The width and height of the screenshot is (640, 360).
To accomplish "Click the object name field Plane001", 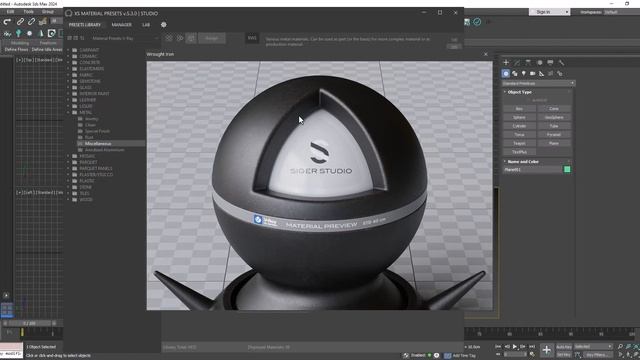I will click(x=532, y=169).
